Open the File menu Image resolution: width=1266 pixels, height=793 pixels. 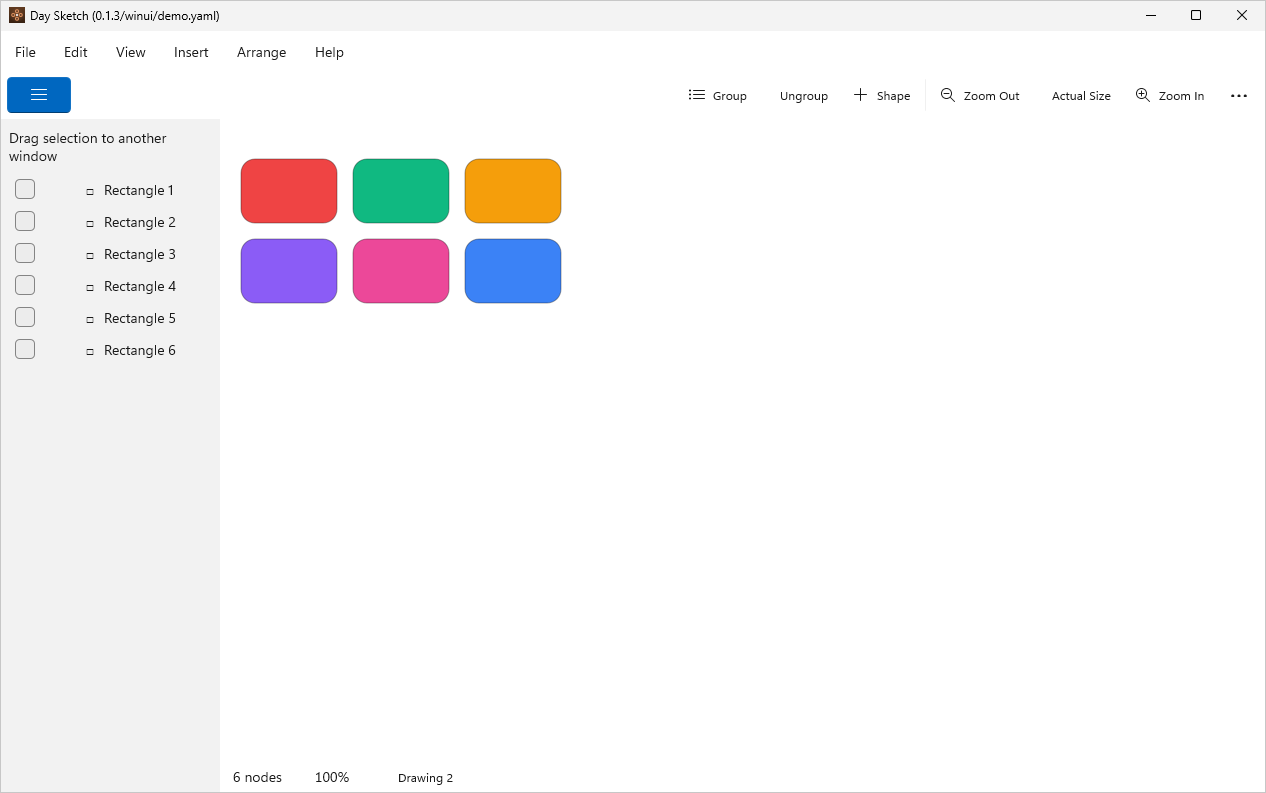click(25, 52)
